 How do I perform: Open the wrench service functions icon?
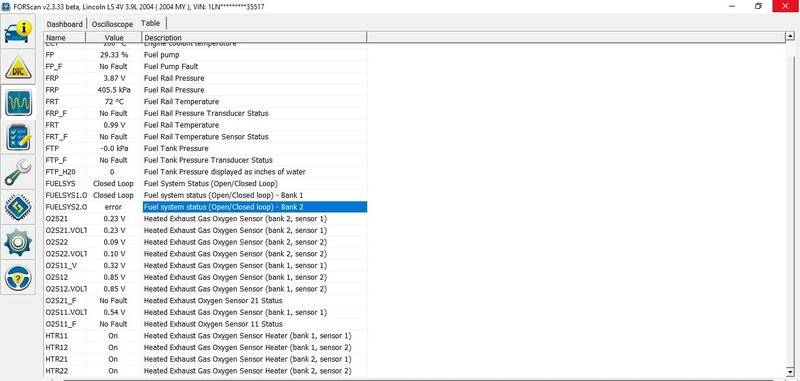coord(18,172)
